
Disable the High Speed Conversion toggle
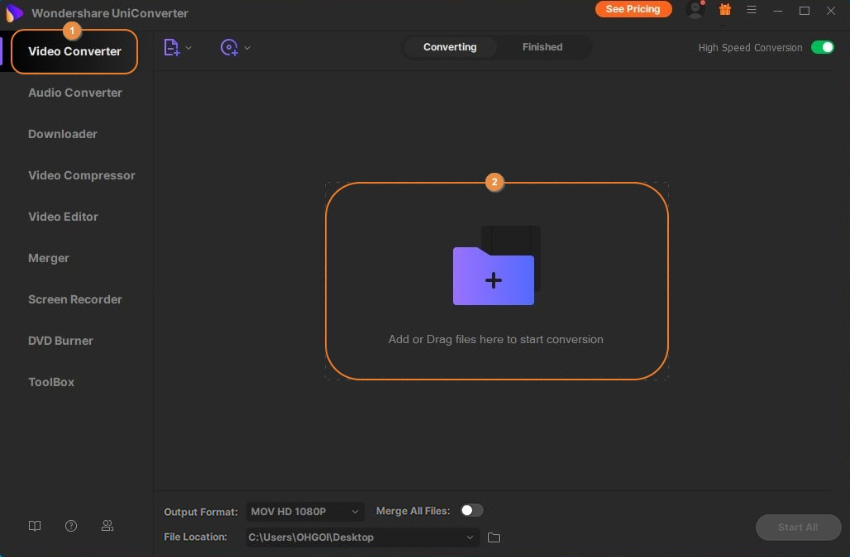(822, 47)
